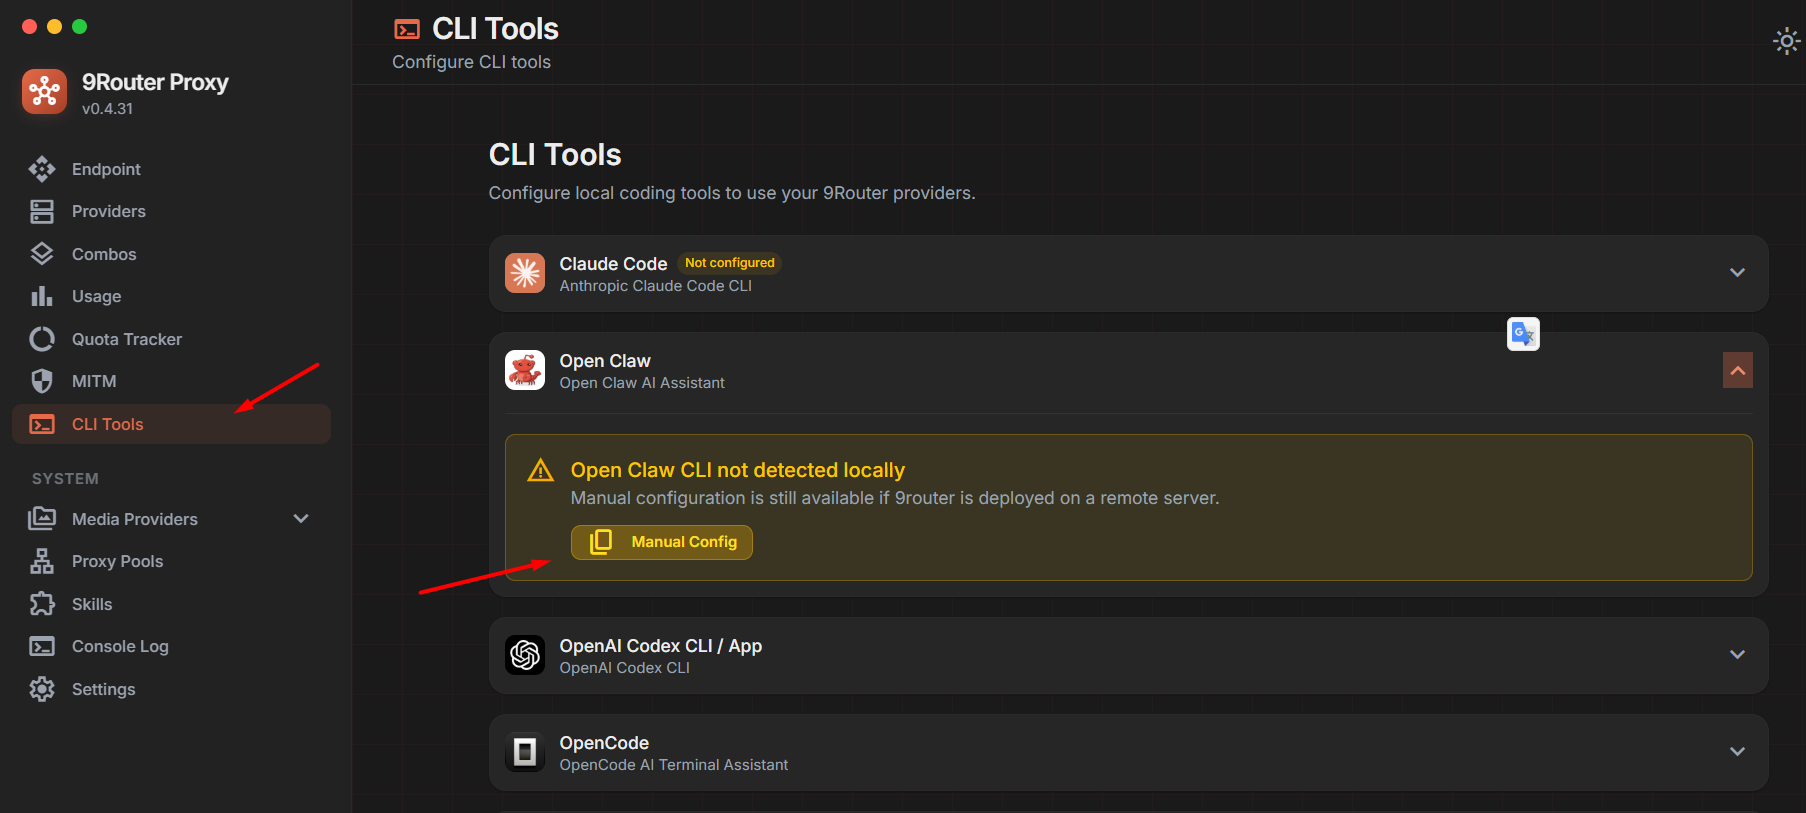
Task: Click the Combos layers icon
Action: click(42, 254)
